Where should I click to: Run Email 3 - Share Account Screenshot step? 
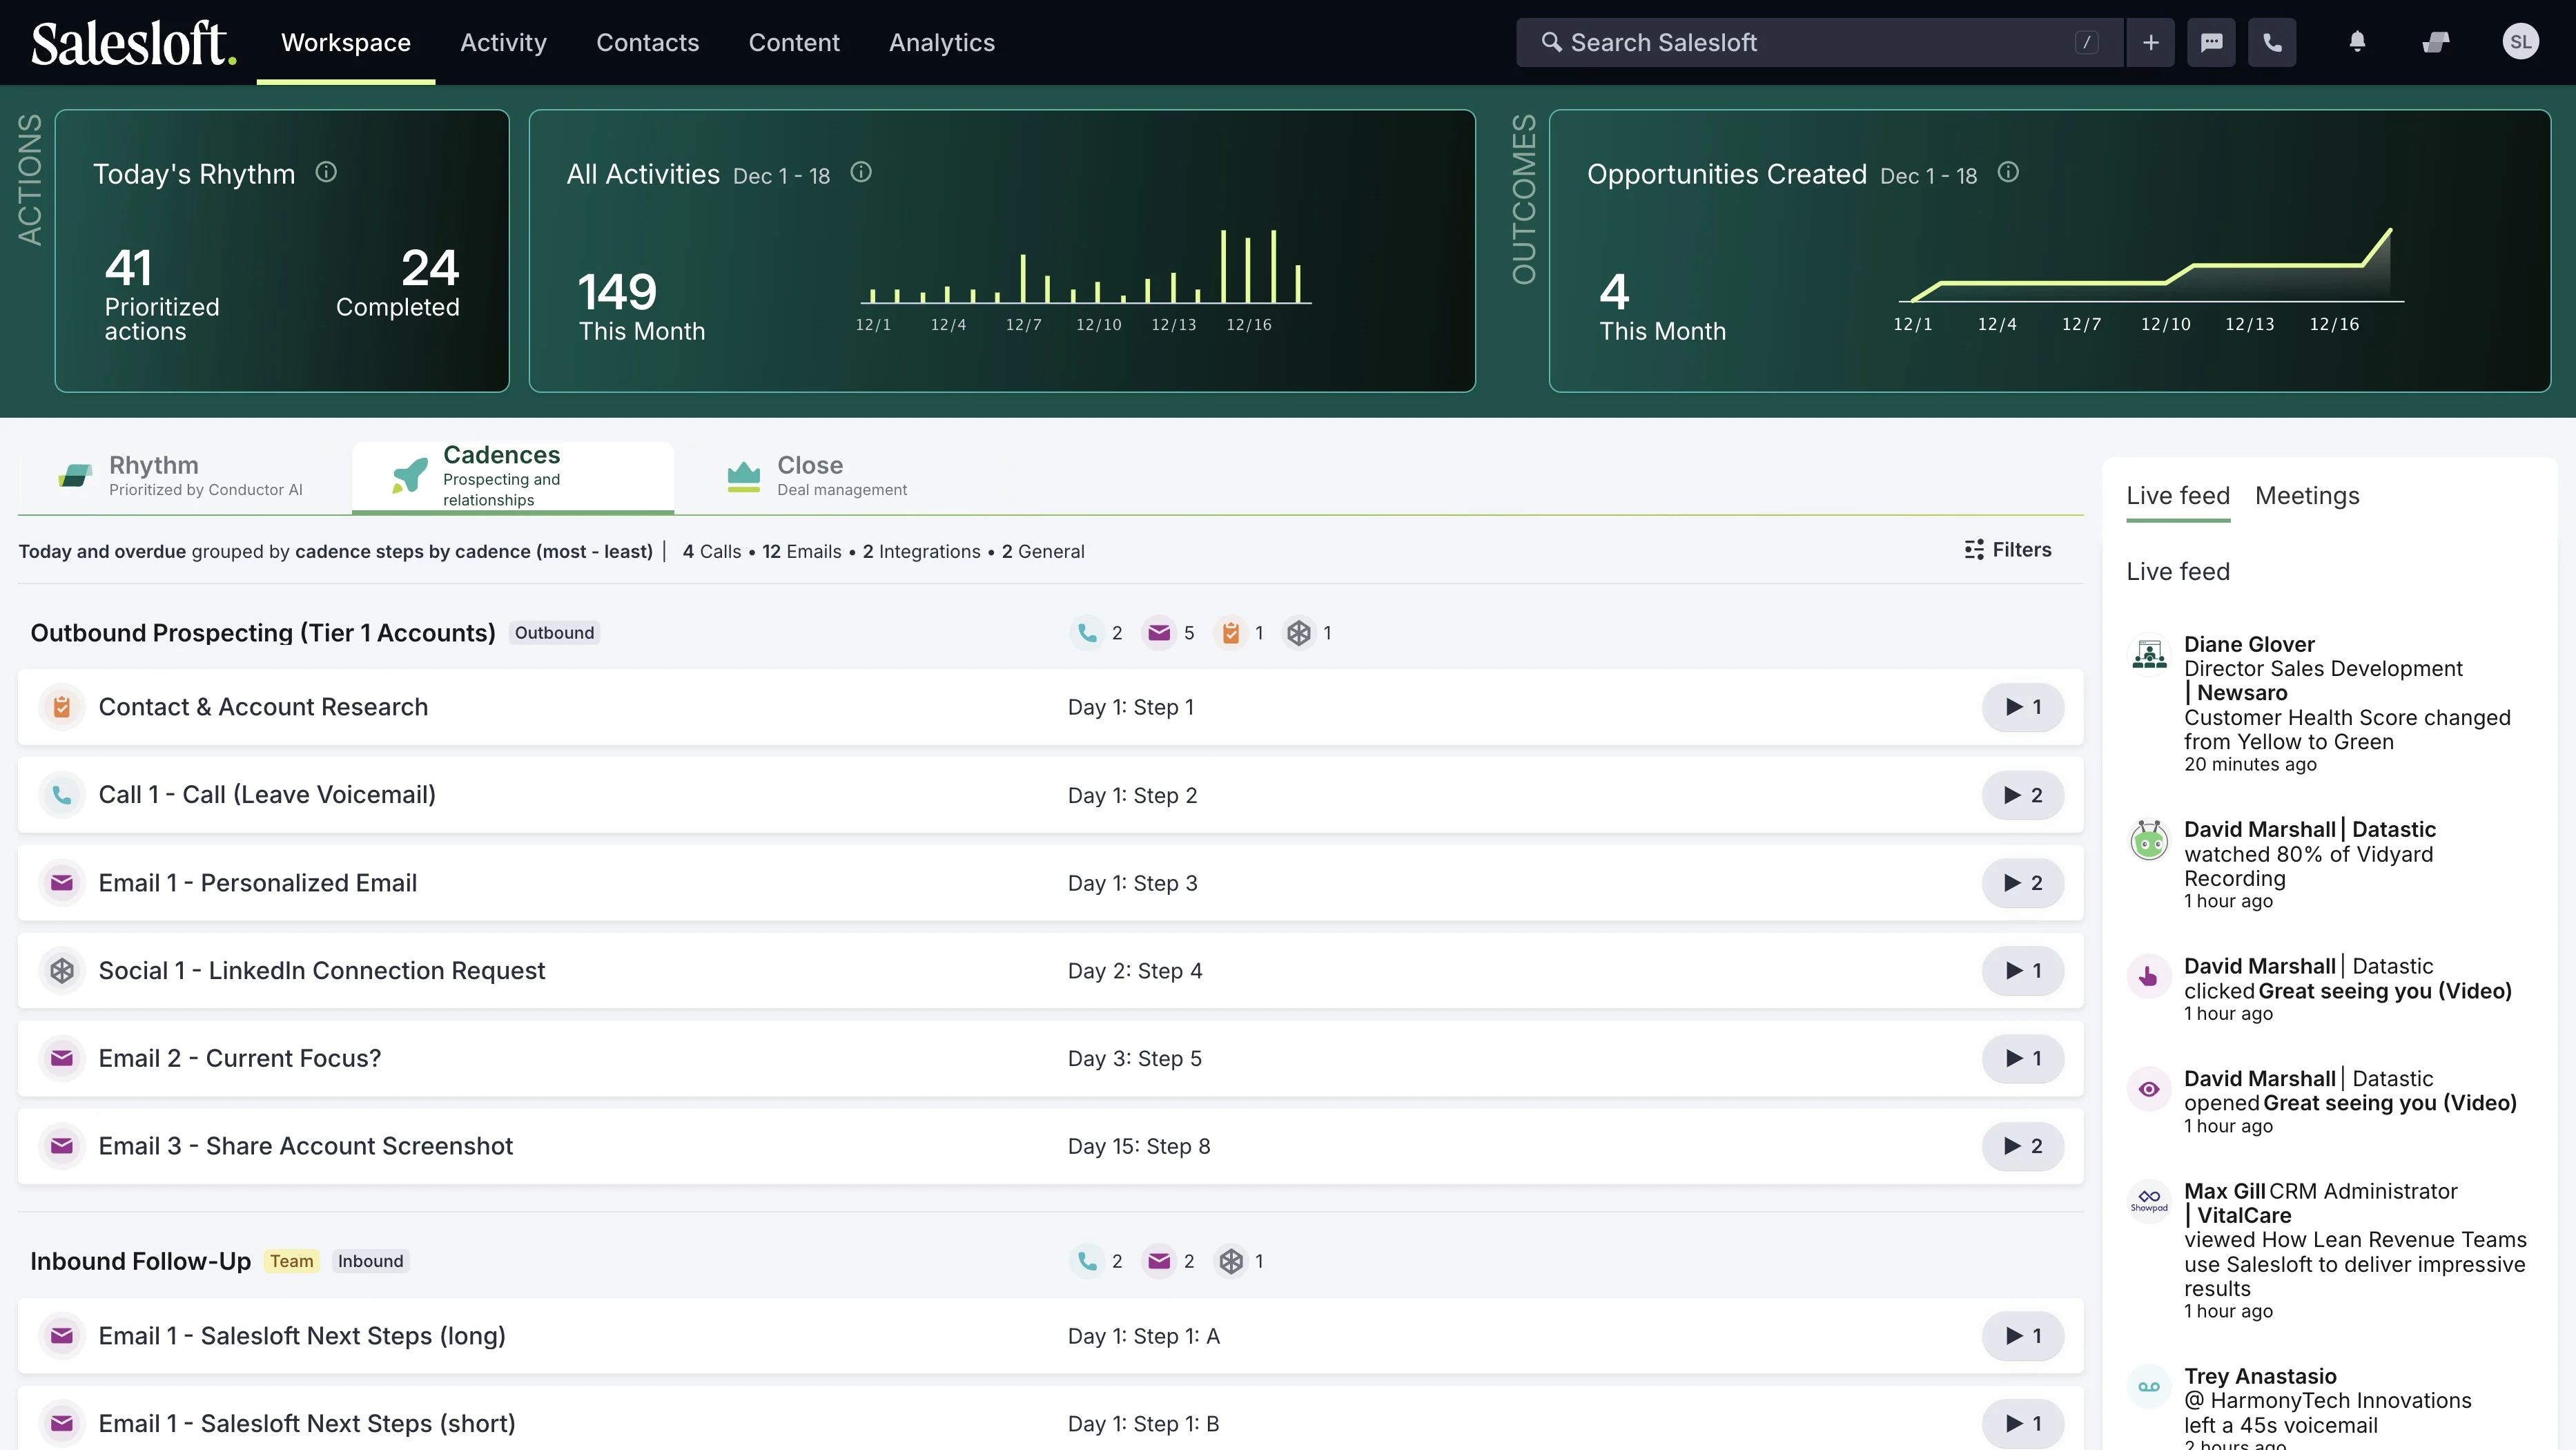(x=2023, y=1146)
